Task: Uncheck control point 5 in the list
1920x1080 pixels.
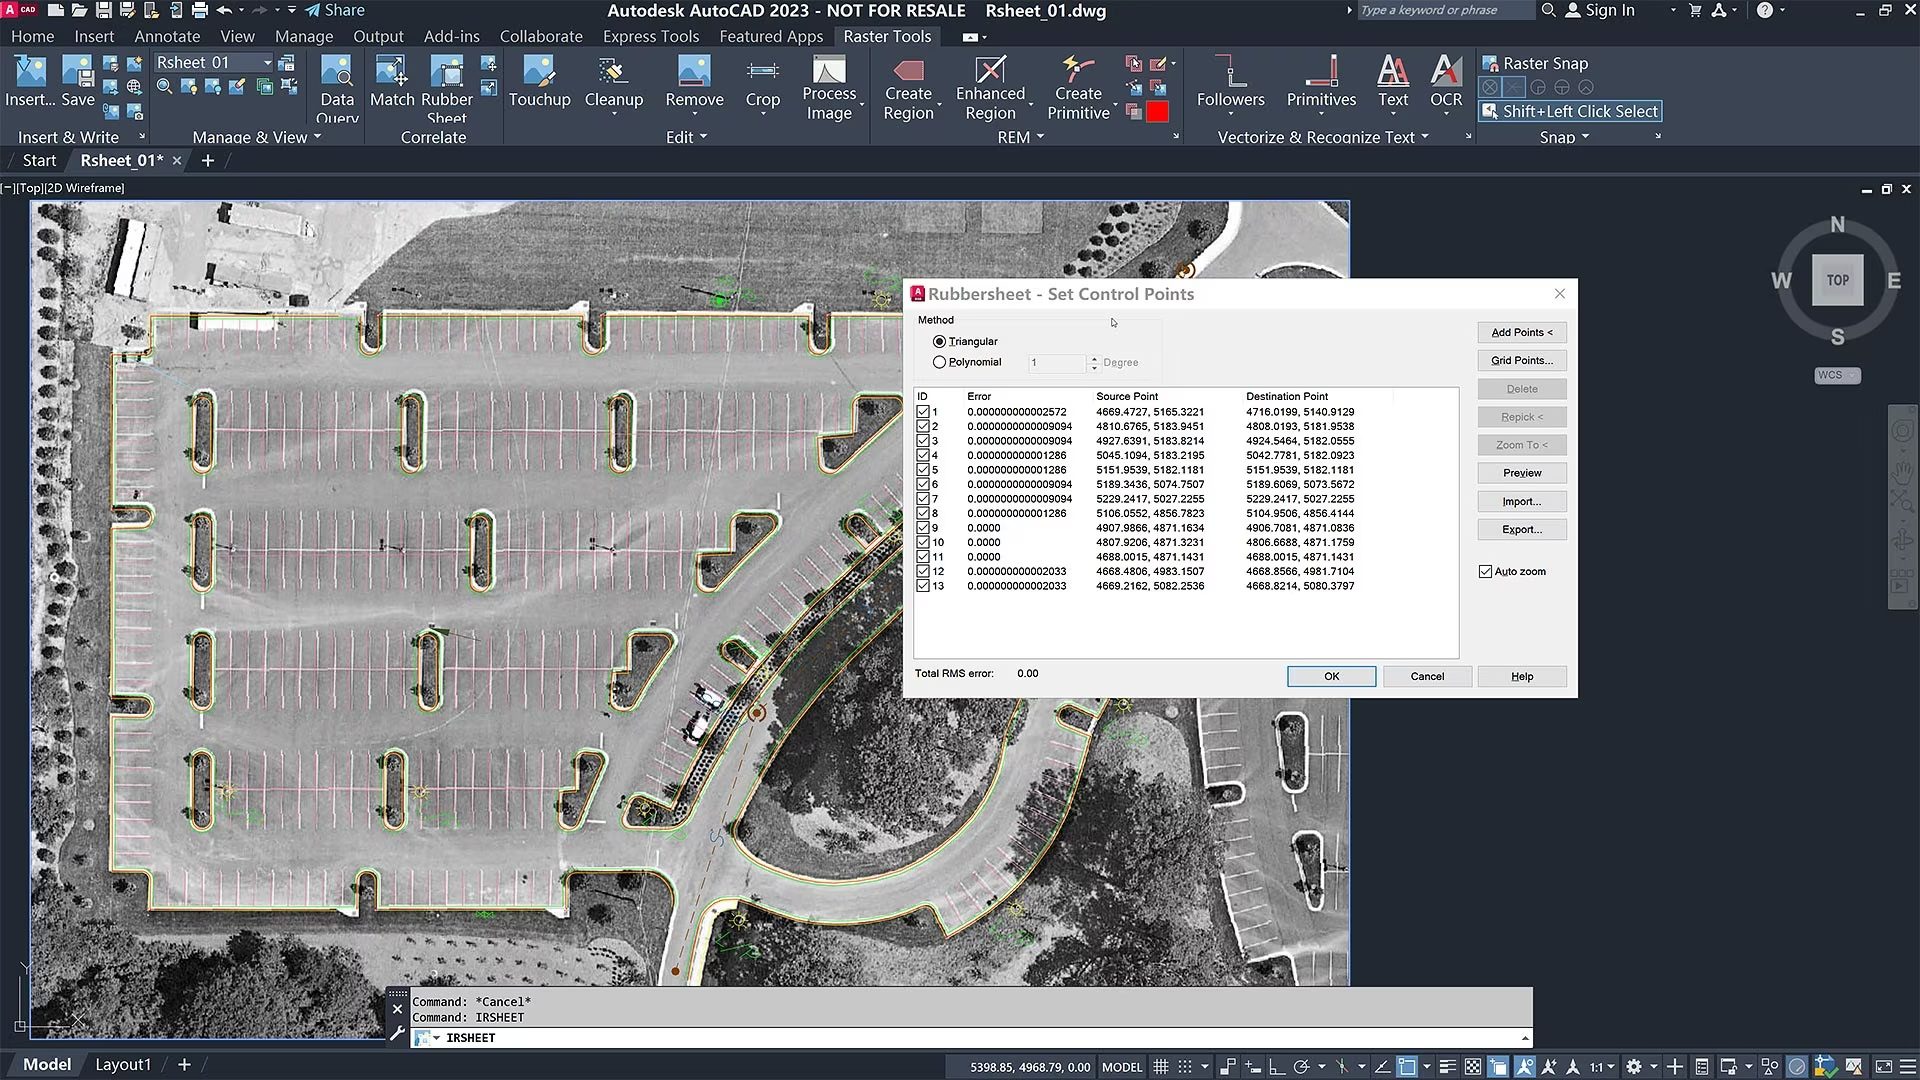Action: [x=922, y=469]
